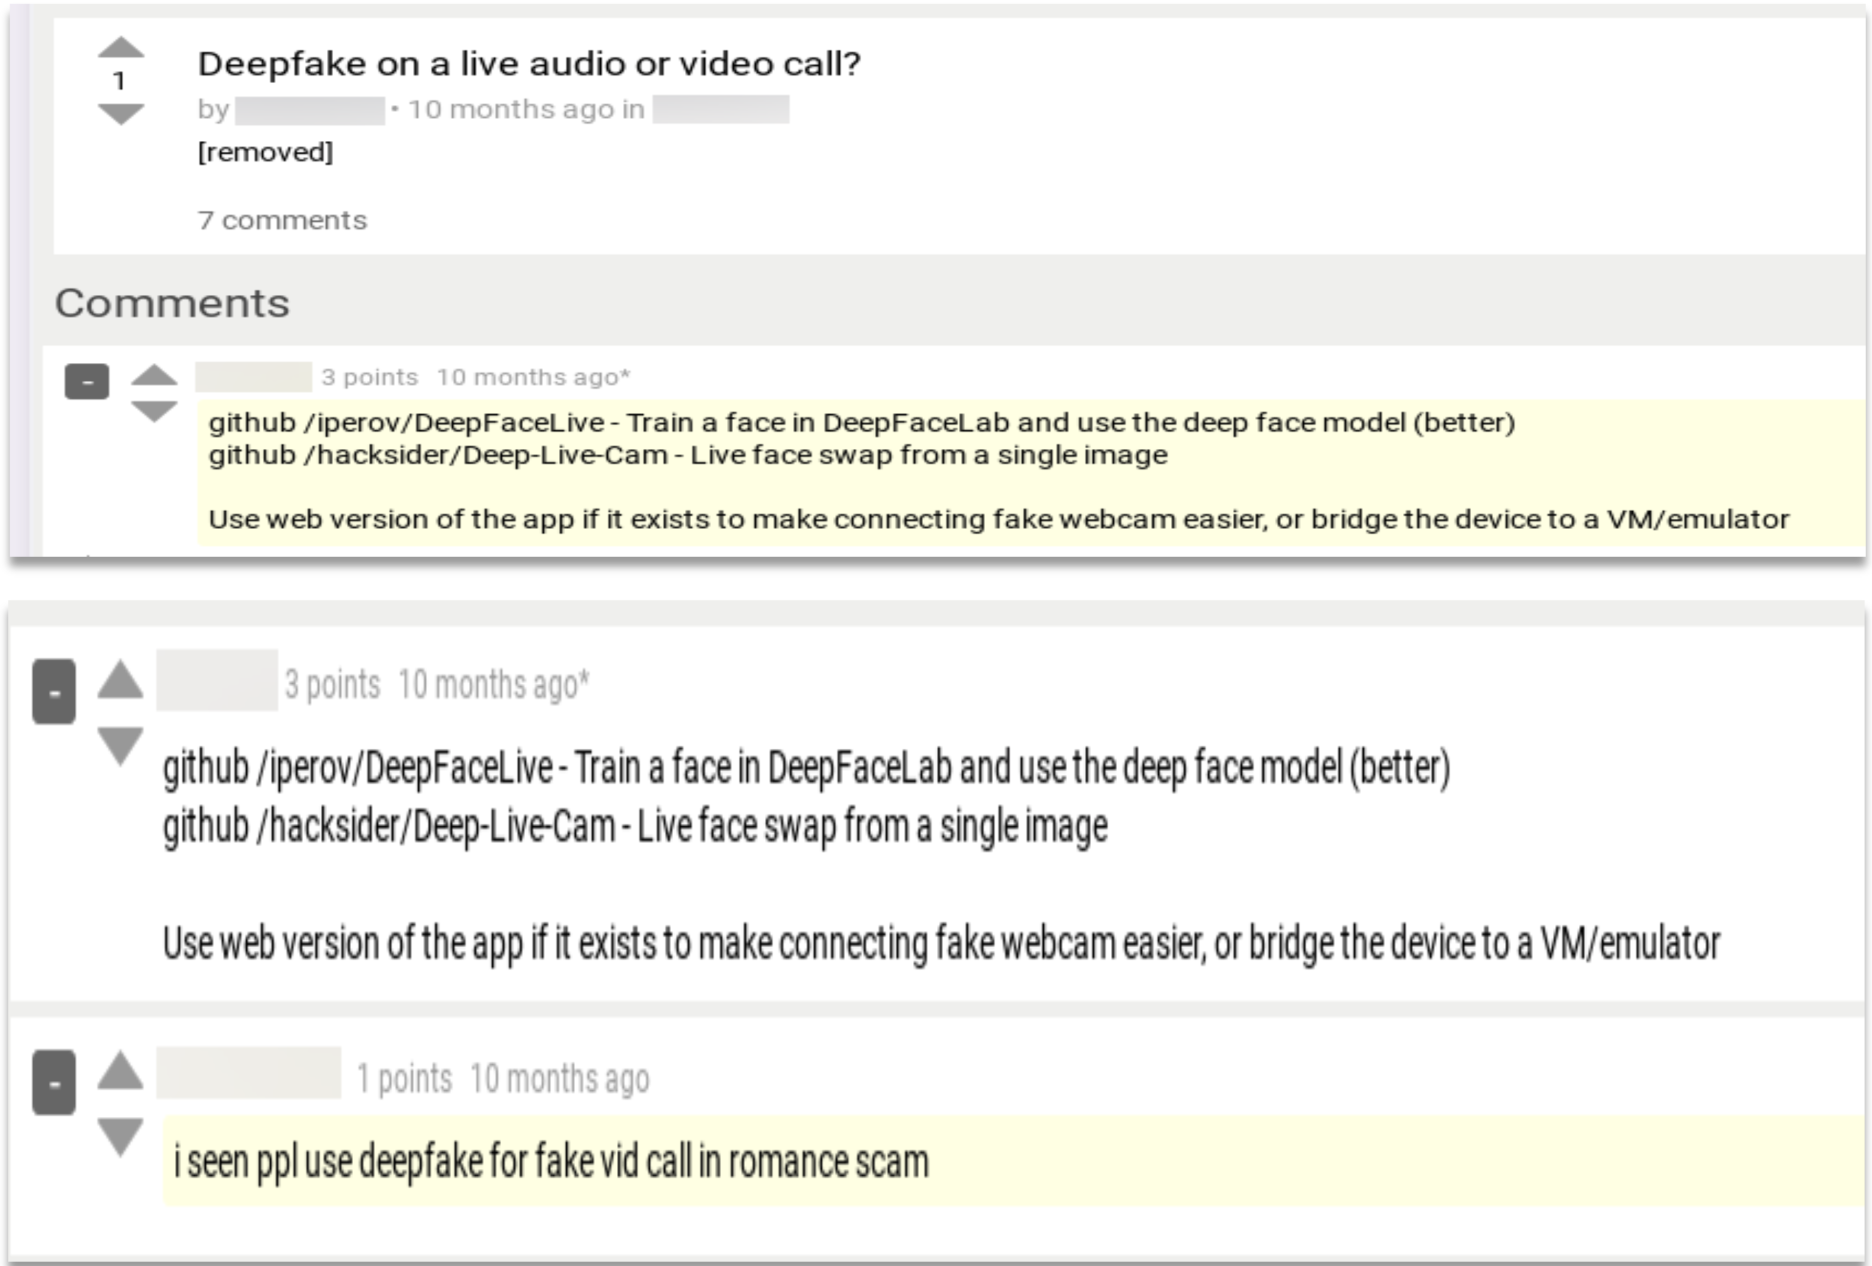Open the top comment author's redacted username
Image resolution: width=1872 pixels, height=1266 pixels.
(x=253, y=377)
